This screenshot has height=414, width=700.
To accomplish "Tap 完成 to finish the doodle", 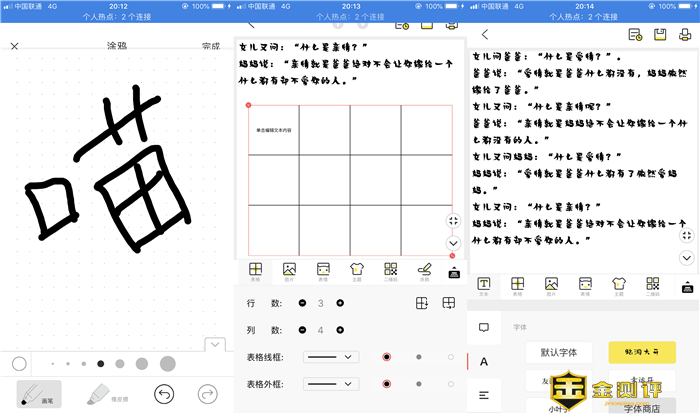I will tap(210, 46).
